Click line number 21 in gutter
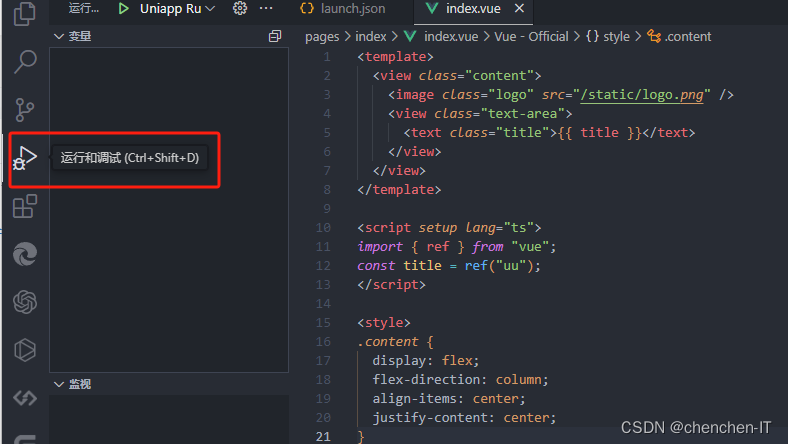The height and width of the screenshot is (444, 788). (x=323, y=436)
